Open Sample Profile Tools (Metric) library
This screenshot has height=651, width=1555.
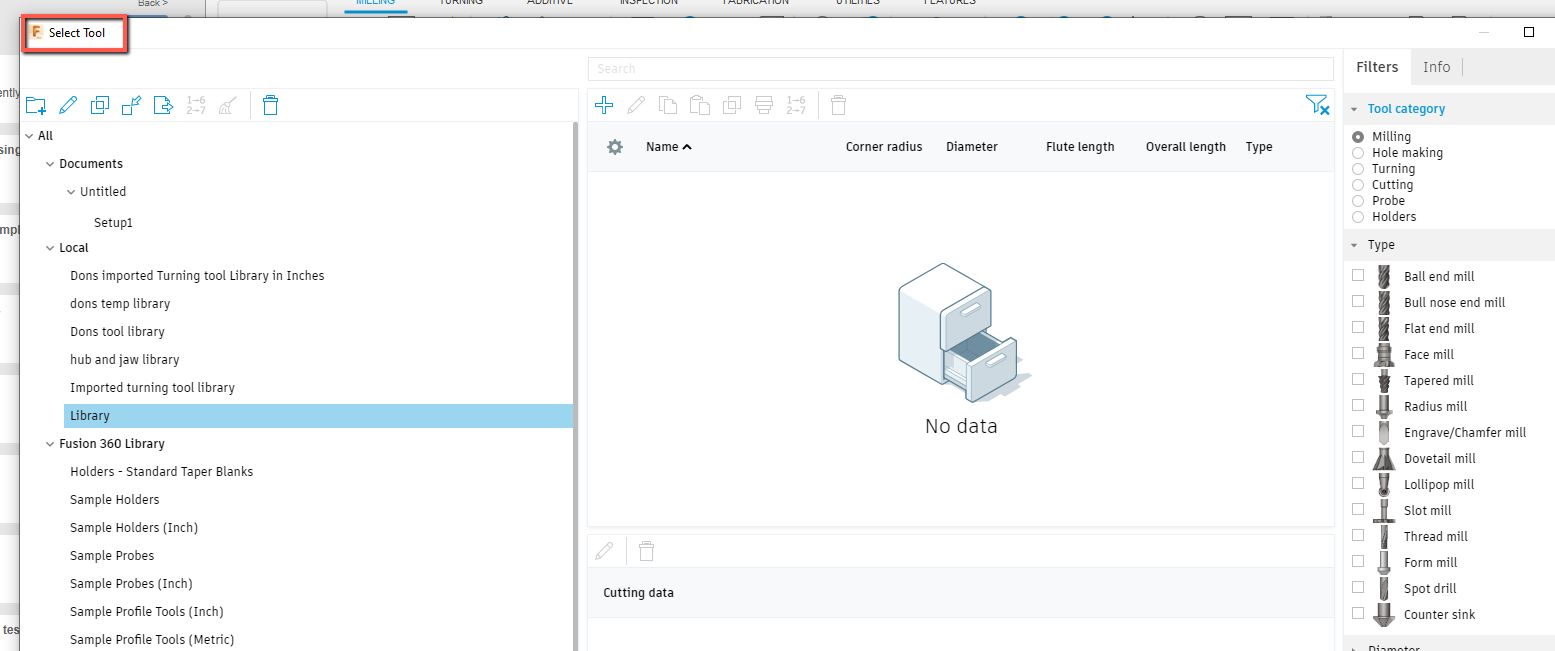coord(152,640)
